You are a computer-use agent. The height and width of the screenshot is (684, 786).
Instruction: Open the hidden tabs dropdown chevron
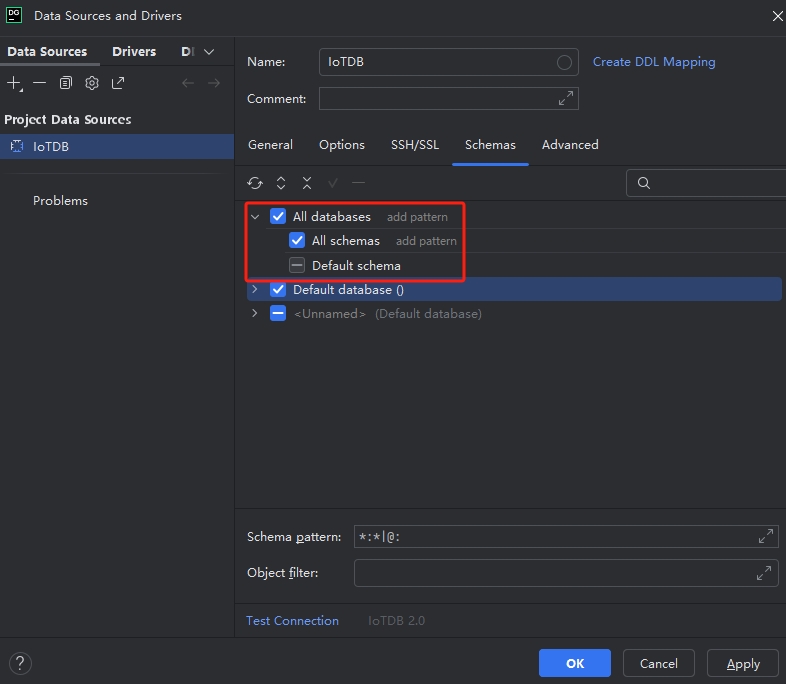point(209,52)
